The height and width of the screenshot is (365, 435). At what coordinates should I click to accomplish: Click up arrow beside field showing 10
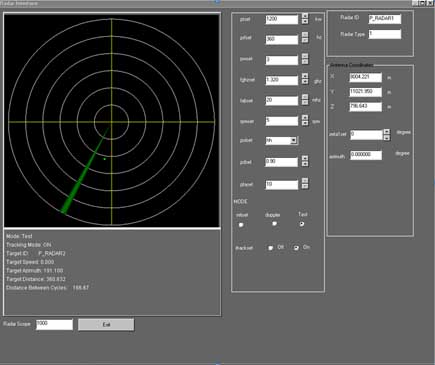coord(305,180)
